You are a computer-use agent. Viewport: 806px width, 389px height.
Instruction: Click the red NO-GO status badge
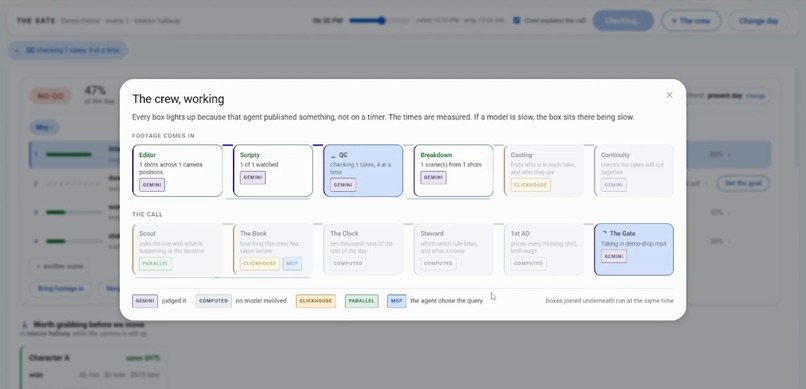(x=50, y=96)
